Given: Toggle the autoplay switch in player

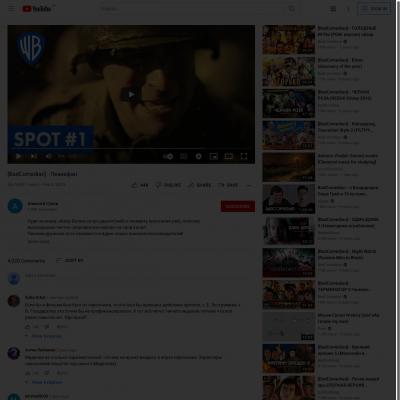Looking at the screenshot, I should click(168, 156).
